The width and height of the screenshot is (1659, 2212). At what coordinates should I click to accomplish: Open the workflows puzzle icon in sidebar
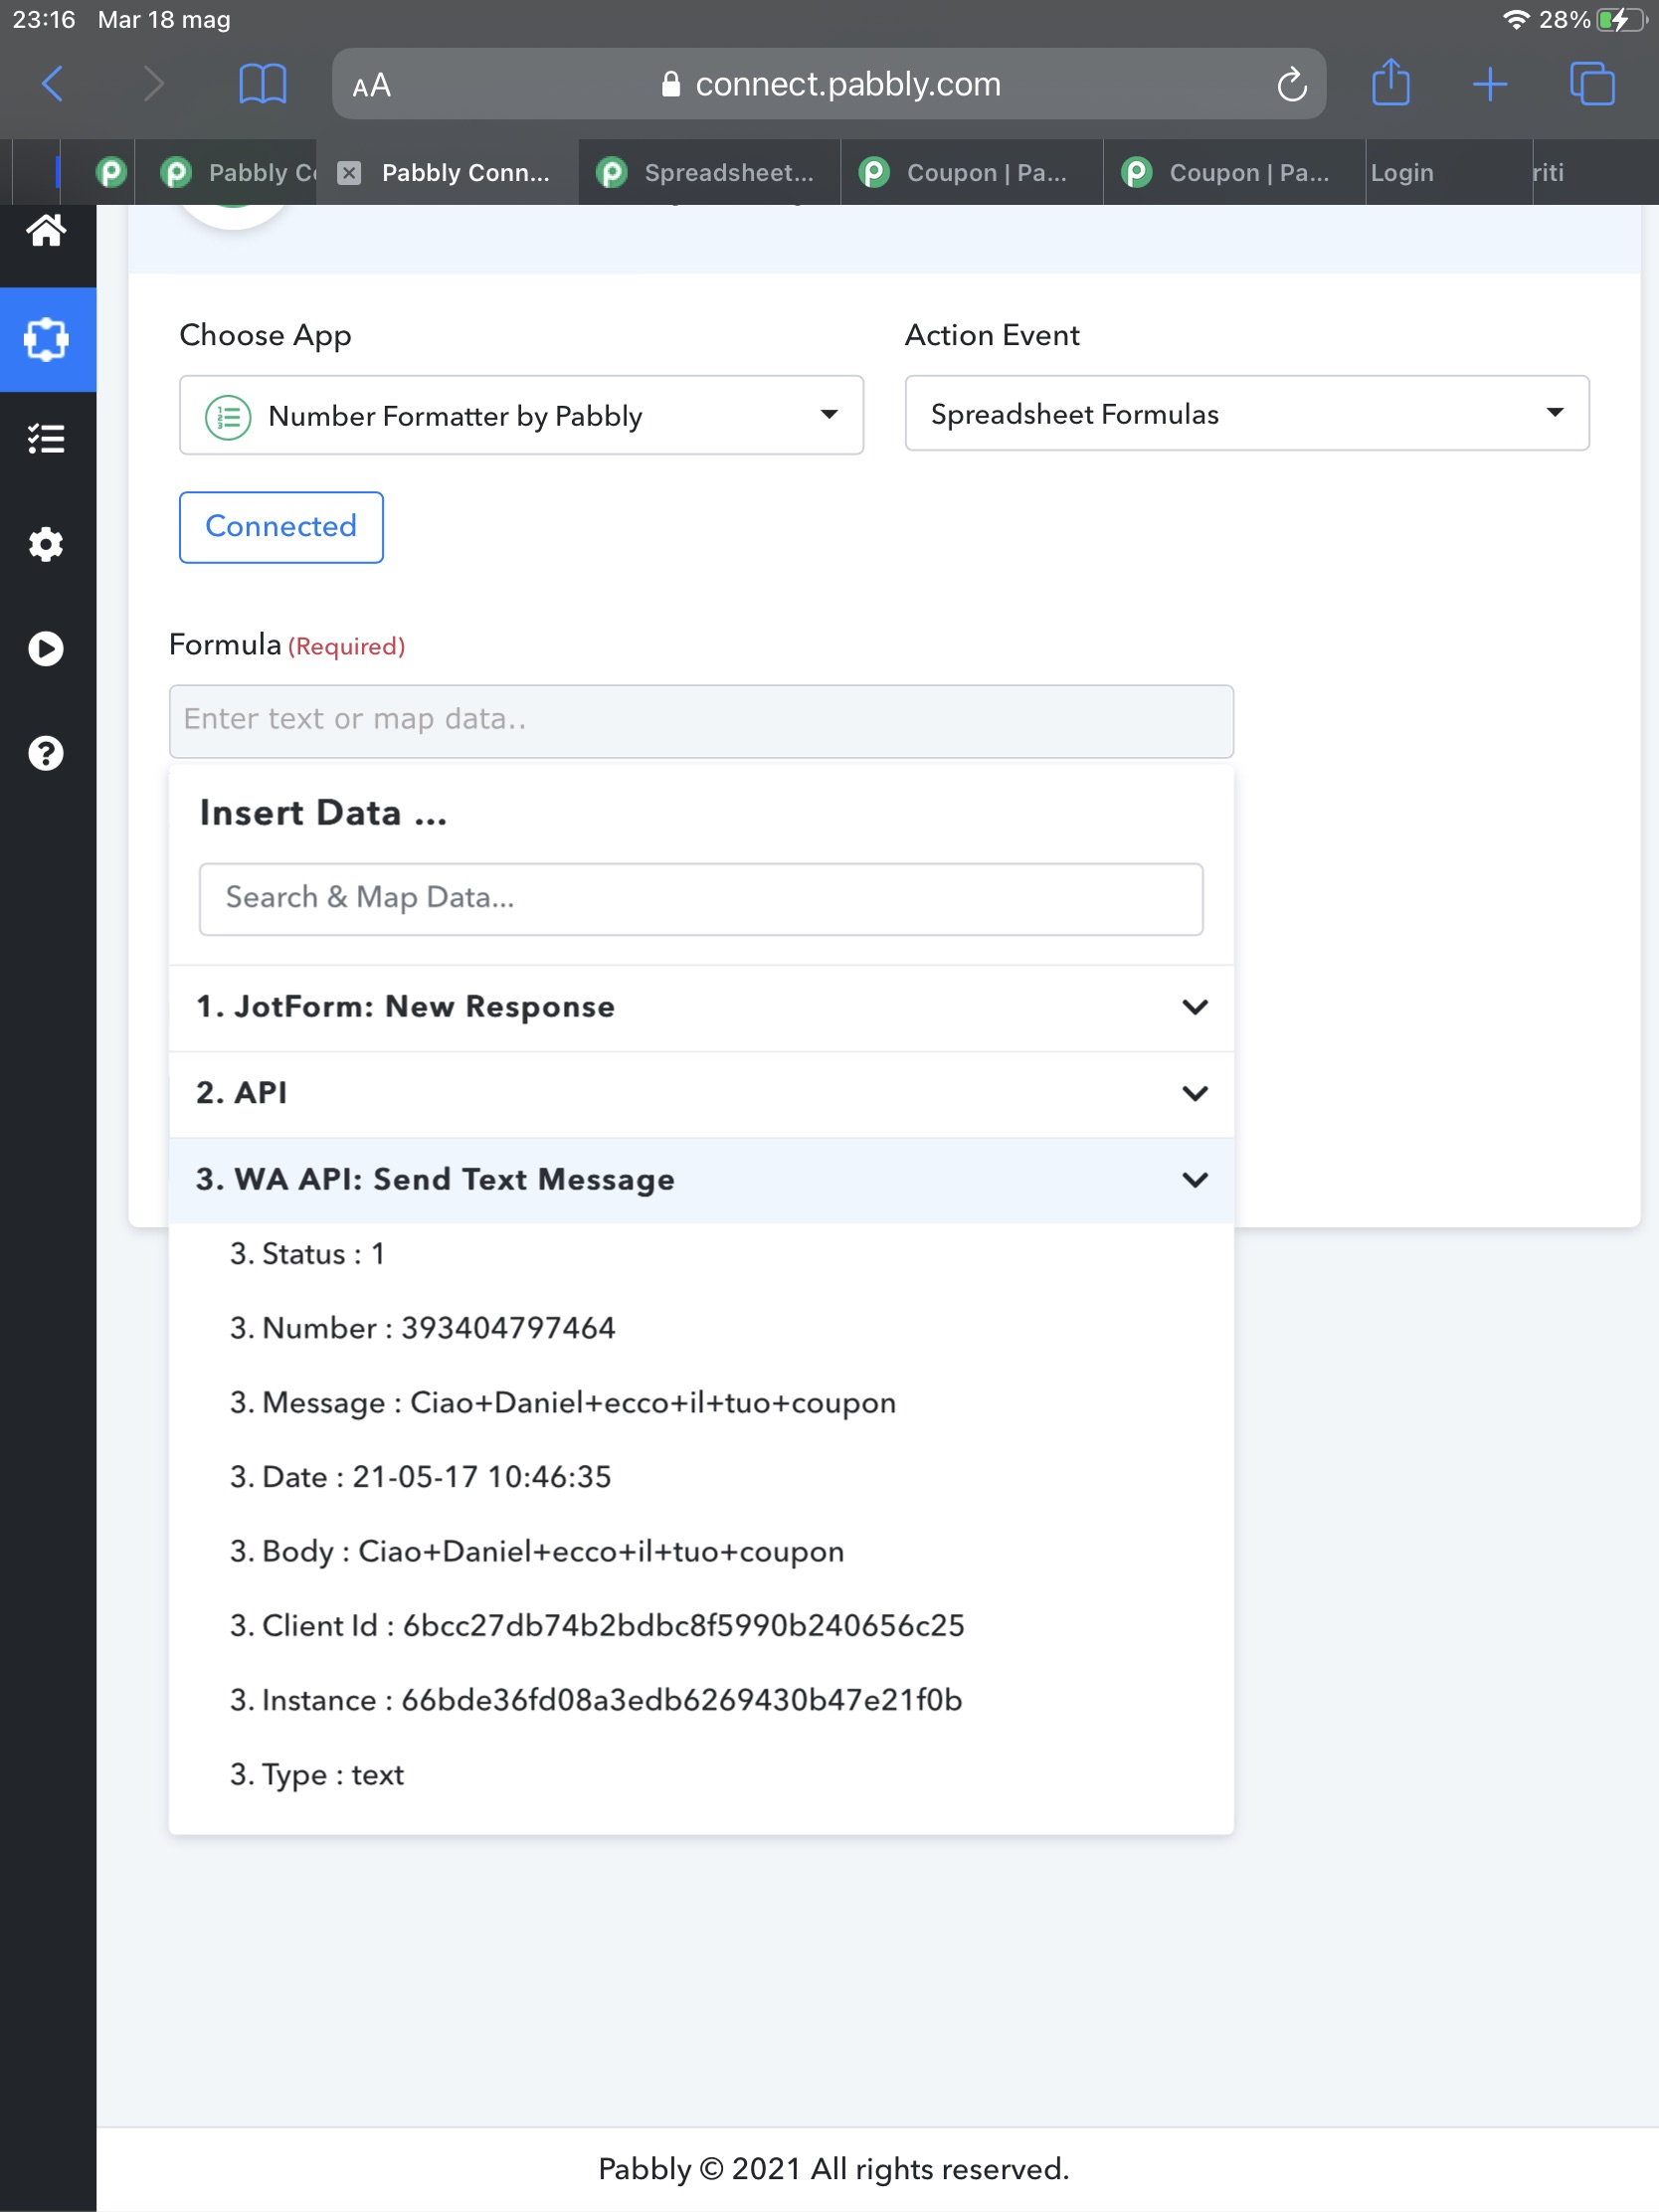click(x=47, y=339)
